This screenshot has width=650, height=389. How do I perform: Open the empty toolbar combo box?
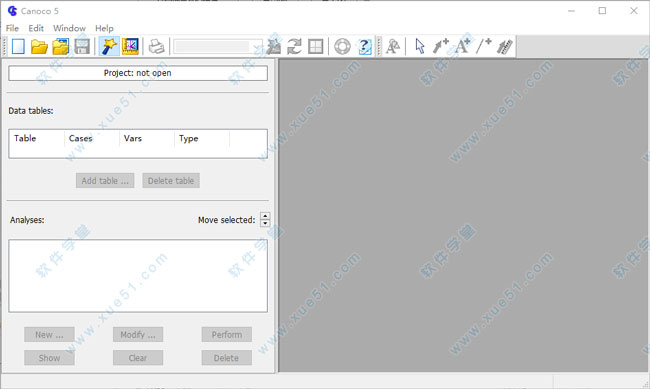(218, 46)
